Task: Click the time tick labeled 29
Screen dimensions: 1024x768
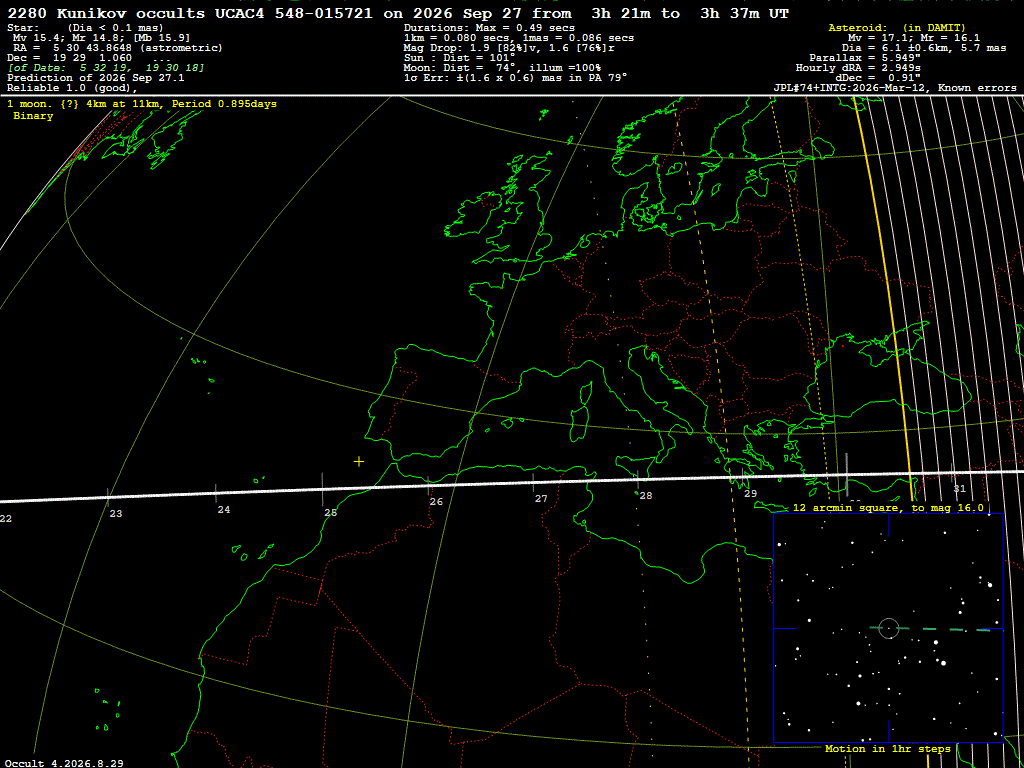Action: click(x=750, y=494)
